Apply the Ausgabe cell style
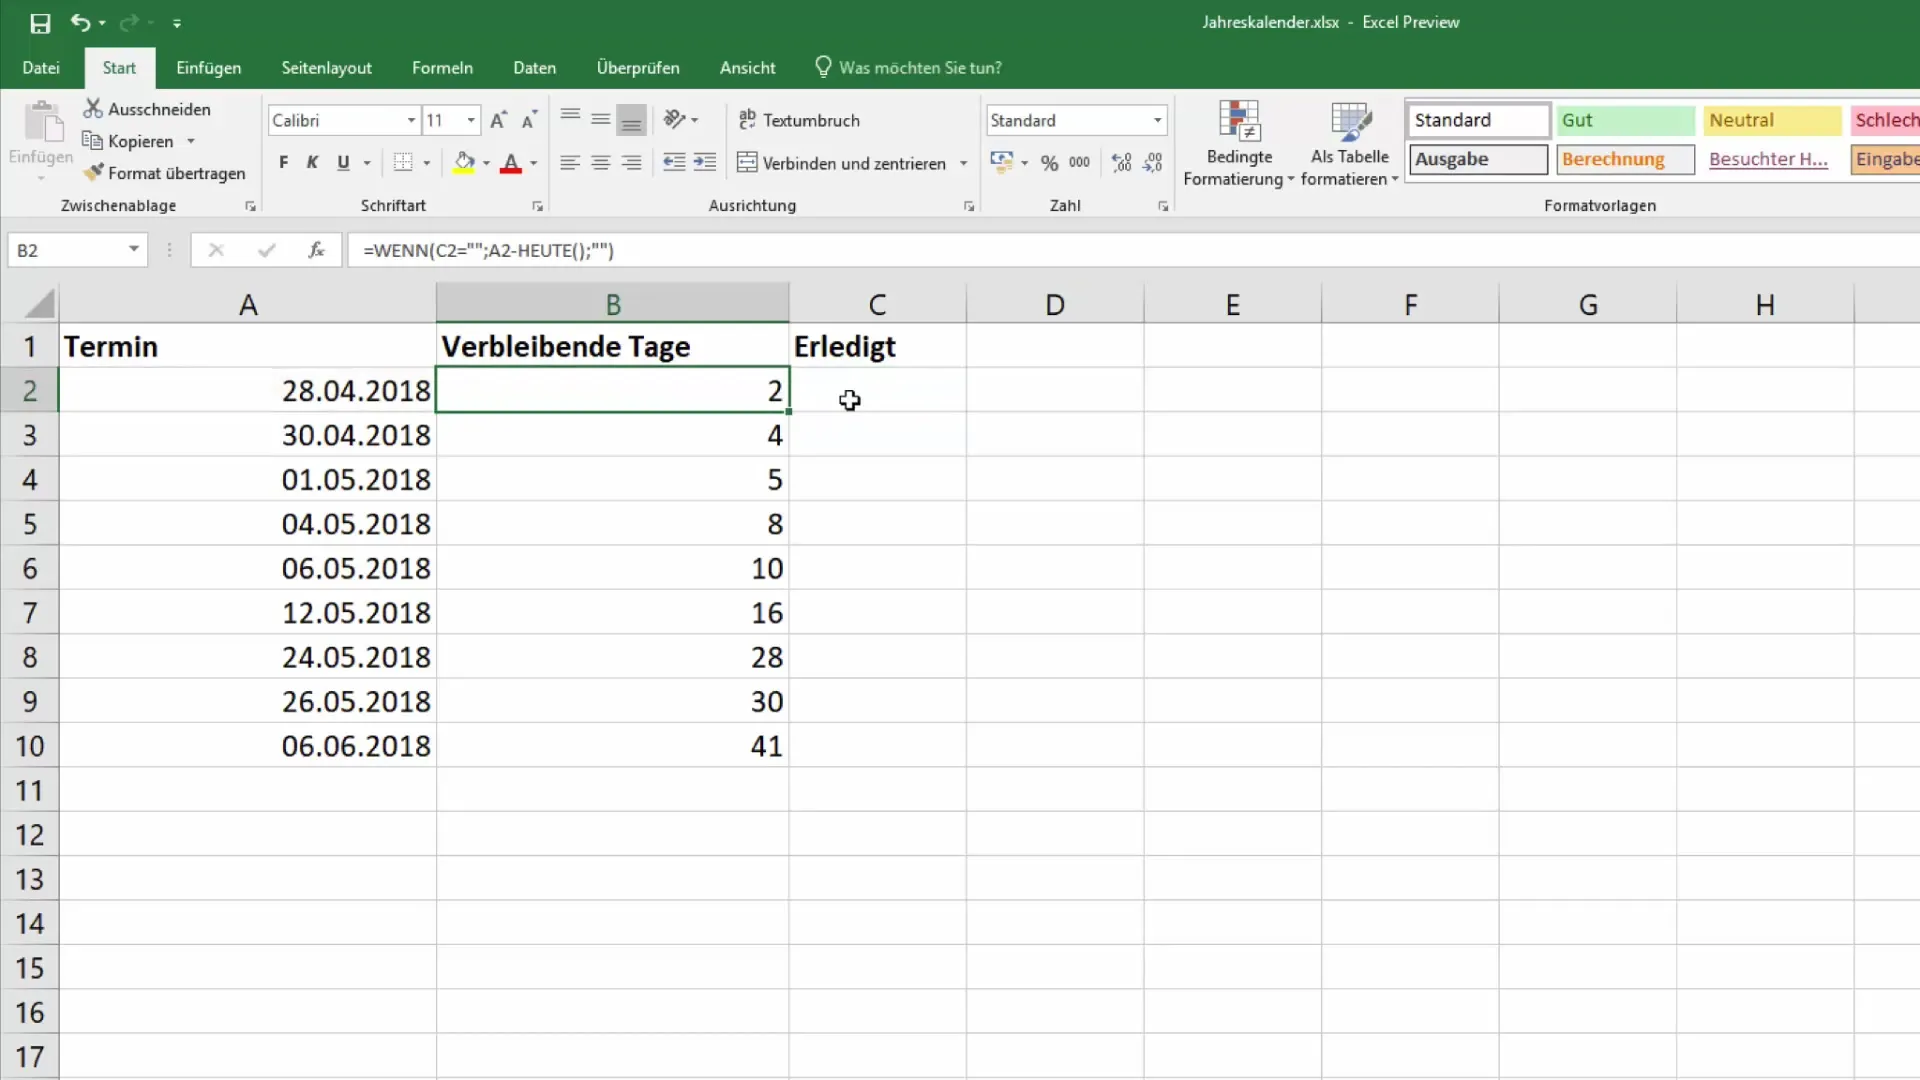1920x1080 pixels. [x=1478, y=159]
